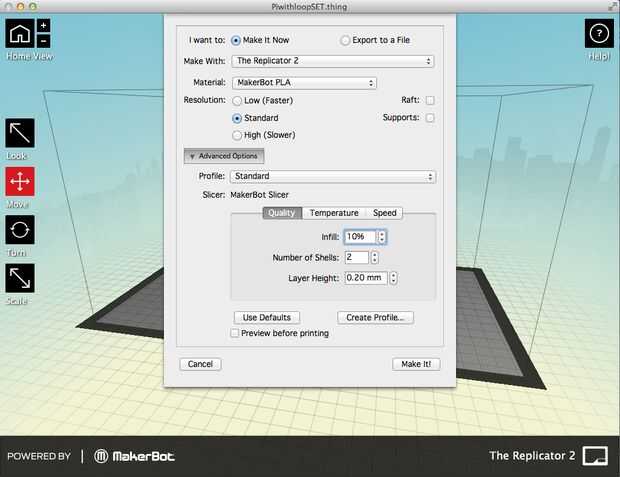
Task: Select High (Slower) resolution
Action: (x=237, y=135)
